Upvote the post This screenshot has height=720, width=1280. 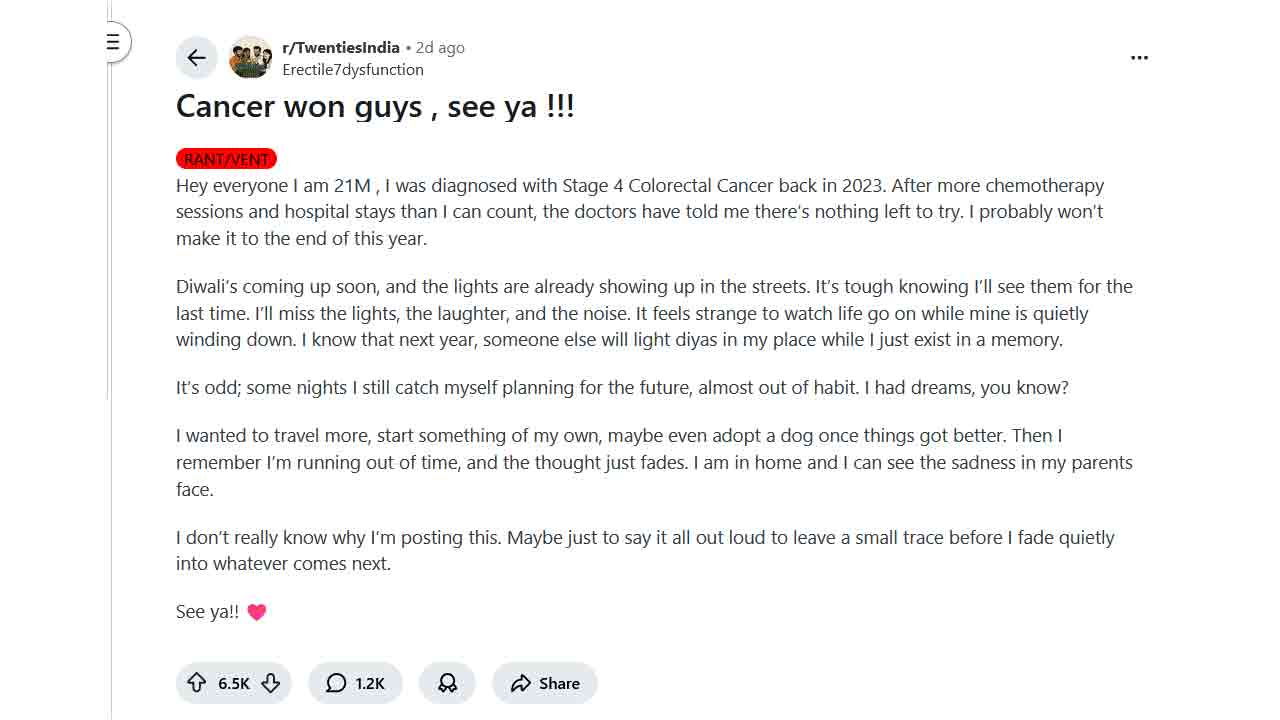[196, 683]
